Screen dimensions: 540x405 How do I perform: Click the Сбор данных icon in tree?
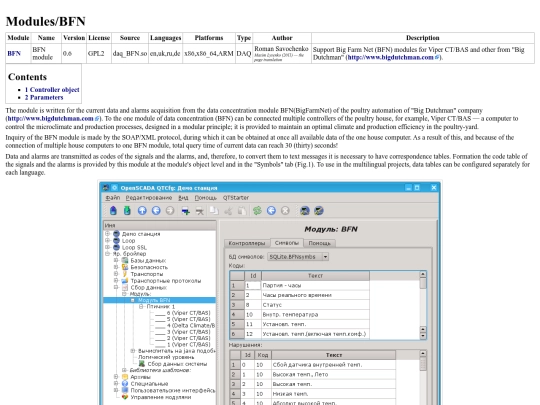coord(125,287)
